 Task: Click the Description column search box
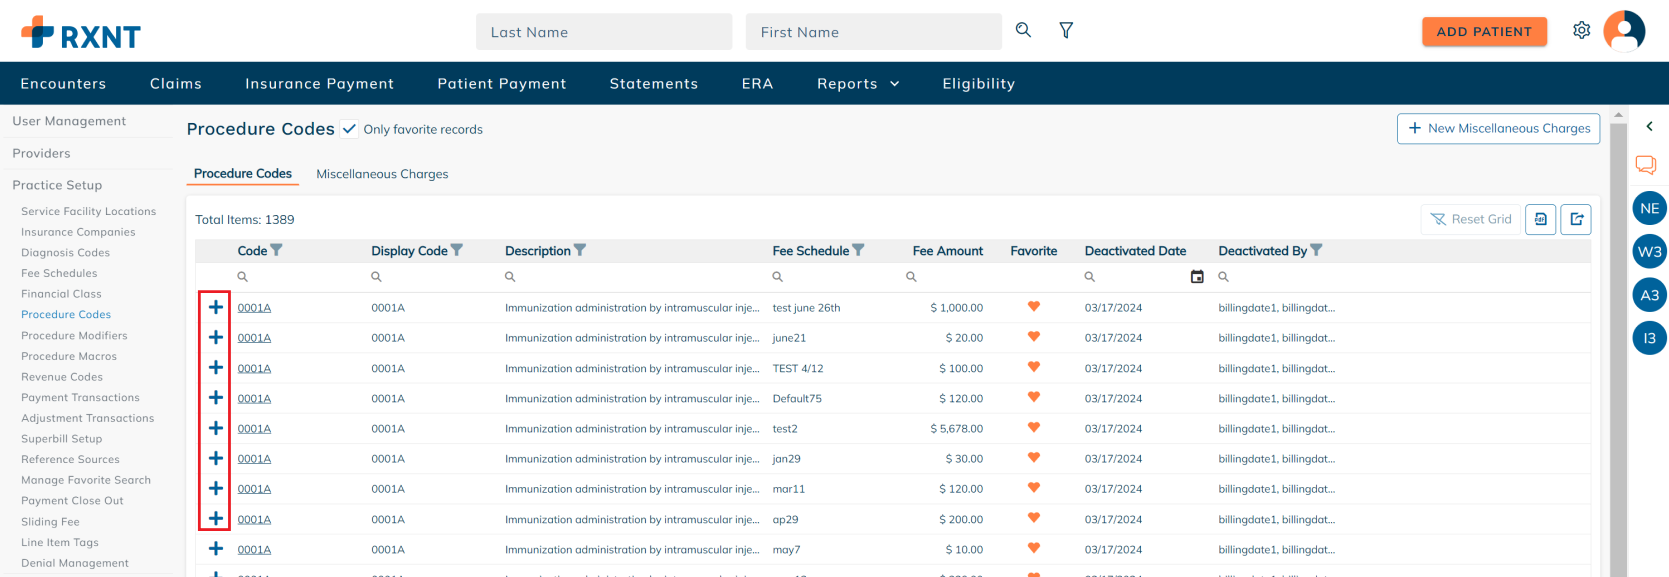(x=633, y=277)
